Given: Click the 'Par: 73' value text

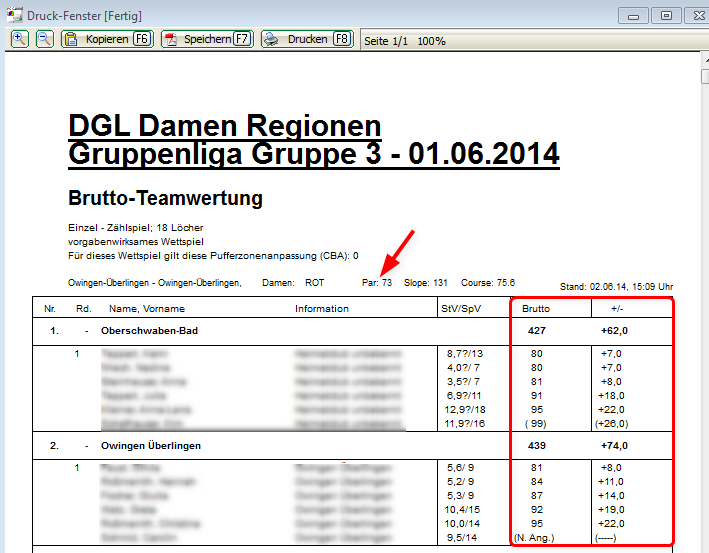Looking at the screenshot, I should point(377,283).
